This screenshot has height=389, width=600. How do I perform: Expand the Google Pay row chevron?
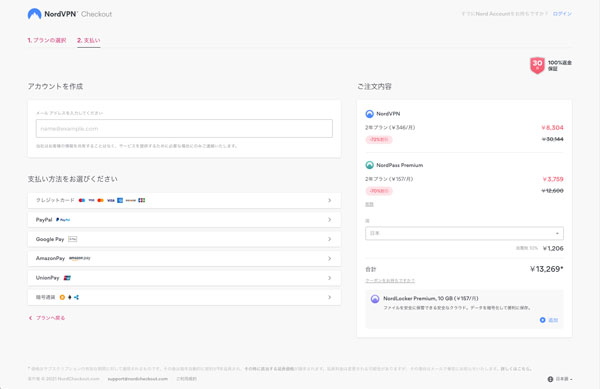tap(329, 239)
